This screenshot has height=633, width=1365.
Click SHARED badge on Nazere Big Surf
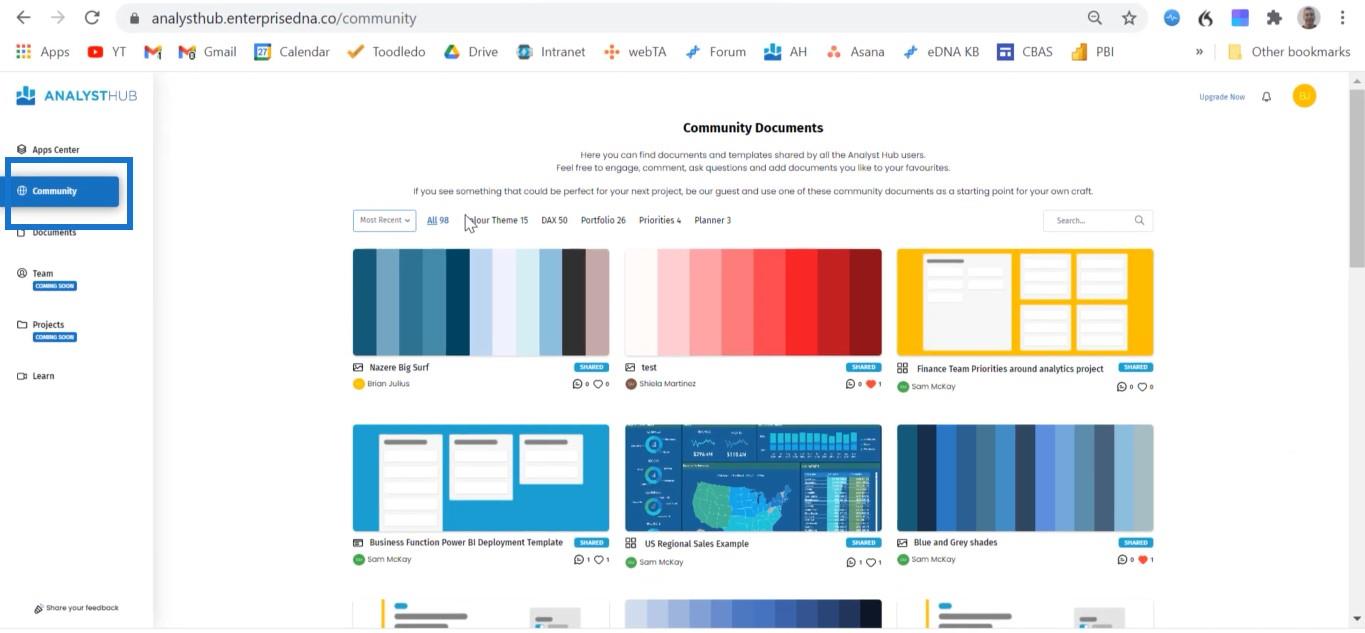(x=592, y=367)
